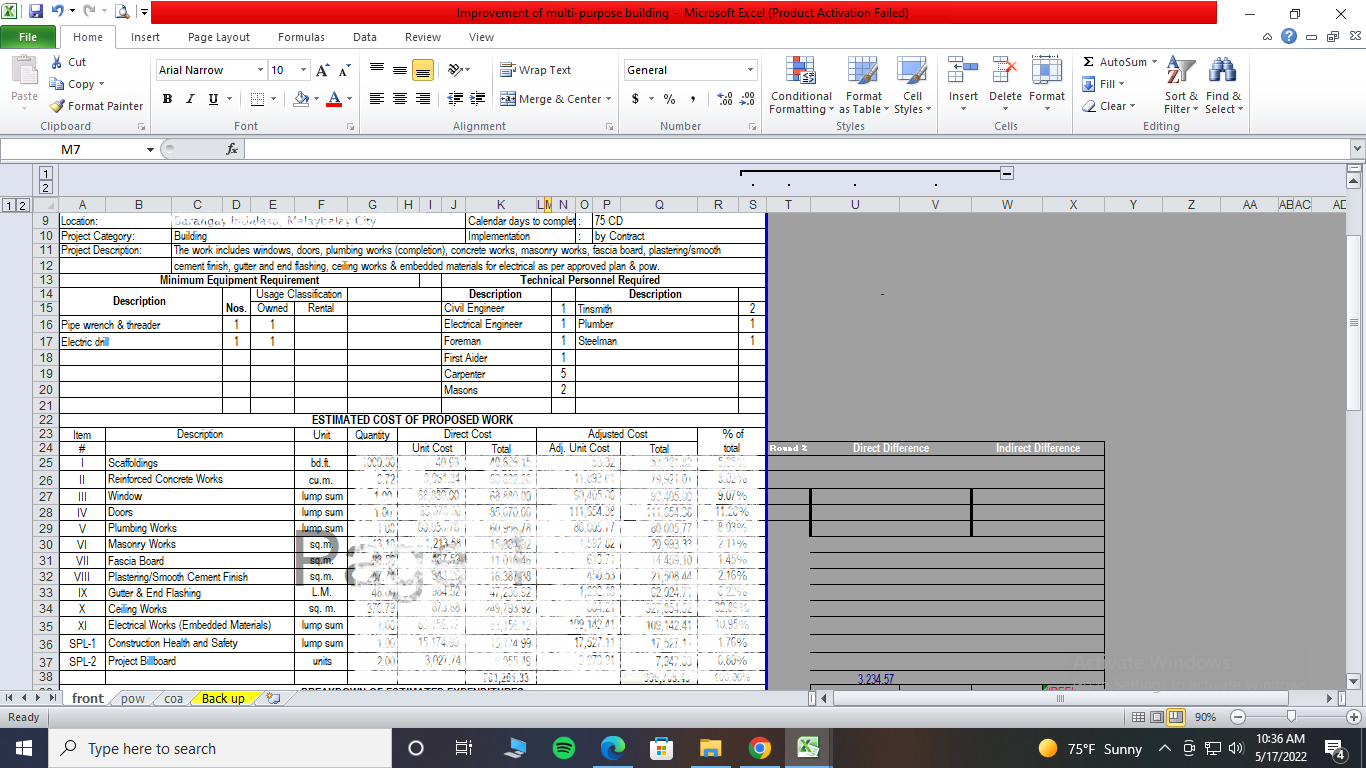This screenshot has width=1366, height=768.
Task: Open Sort & Filter menu
Action: [1181, 85]
